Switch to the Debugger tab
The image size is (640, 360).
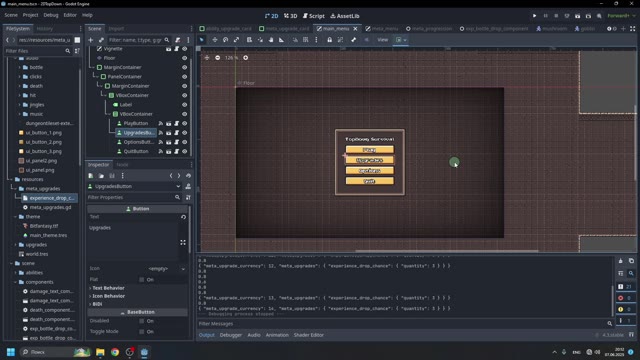click(231, 335)
